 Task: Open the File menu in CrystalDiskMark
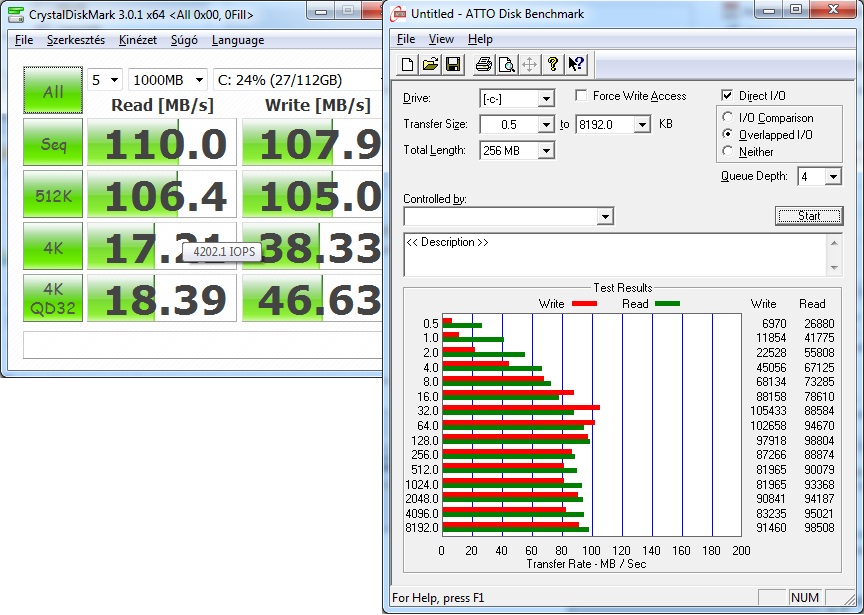[x=24, y=40]
